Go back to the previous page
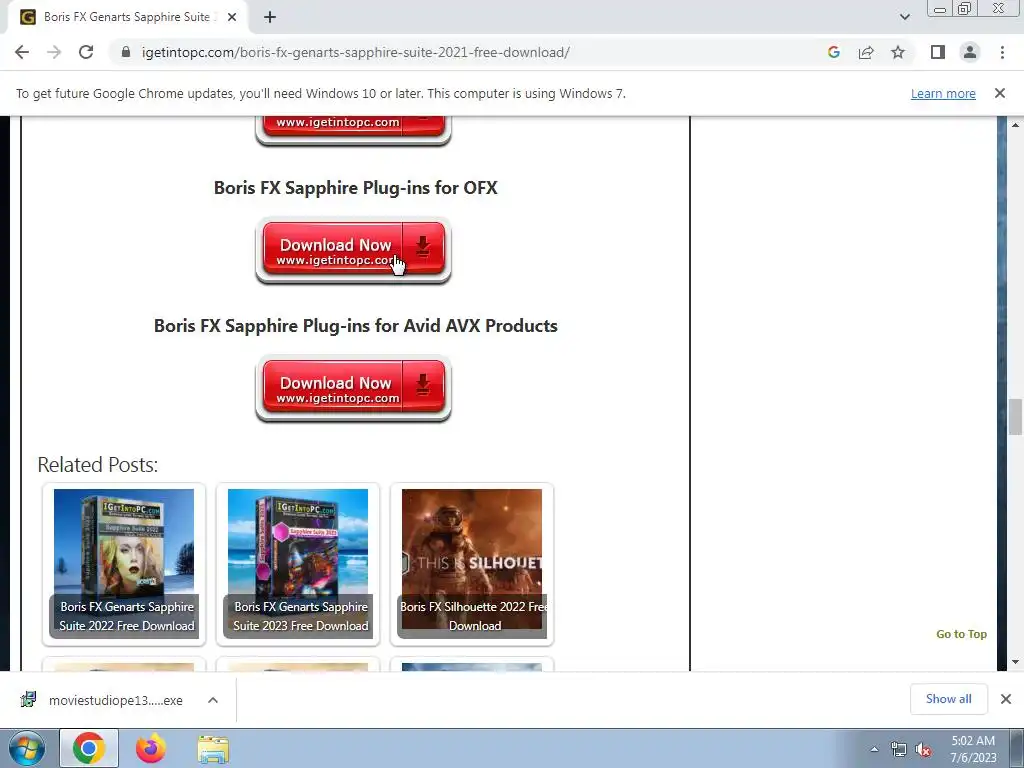The height and width of the screenshot is (768, 1024). [22, 52]
